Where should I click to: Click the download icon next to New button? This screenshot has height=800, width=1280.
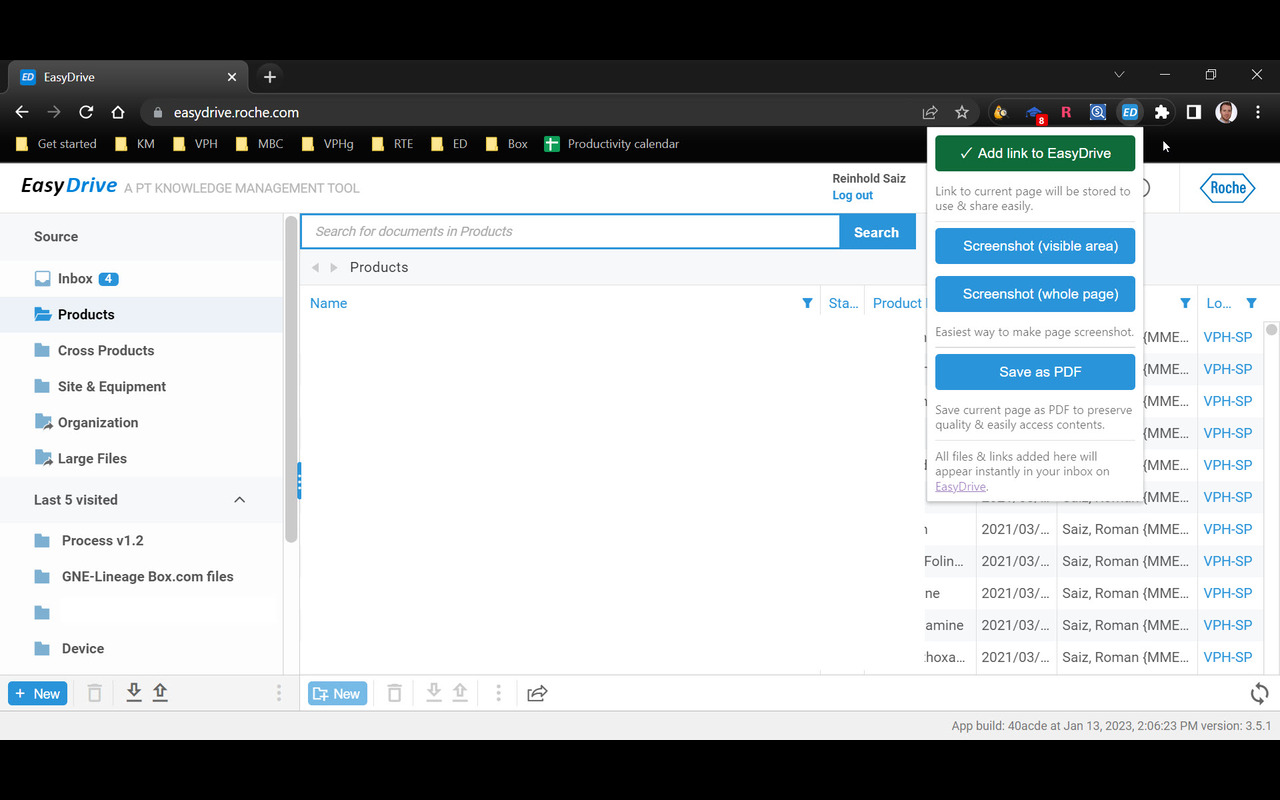click(134, 692)
